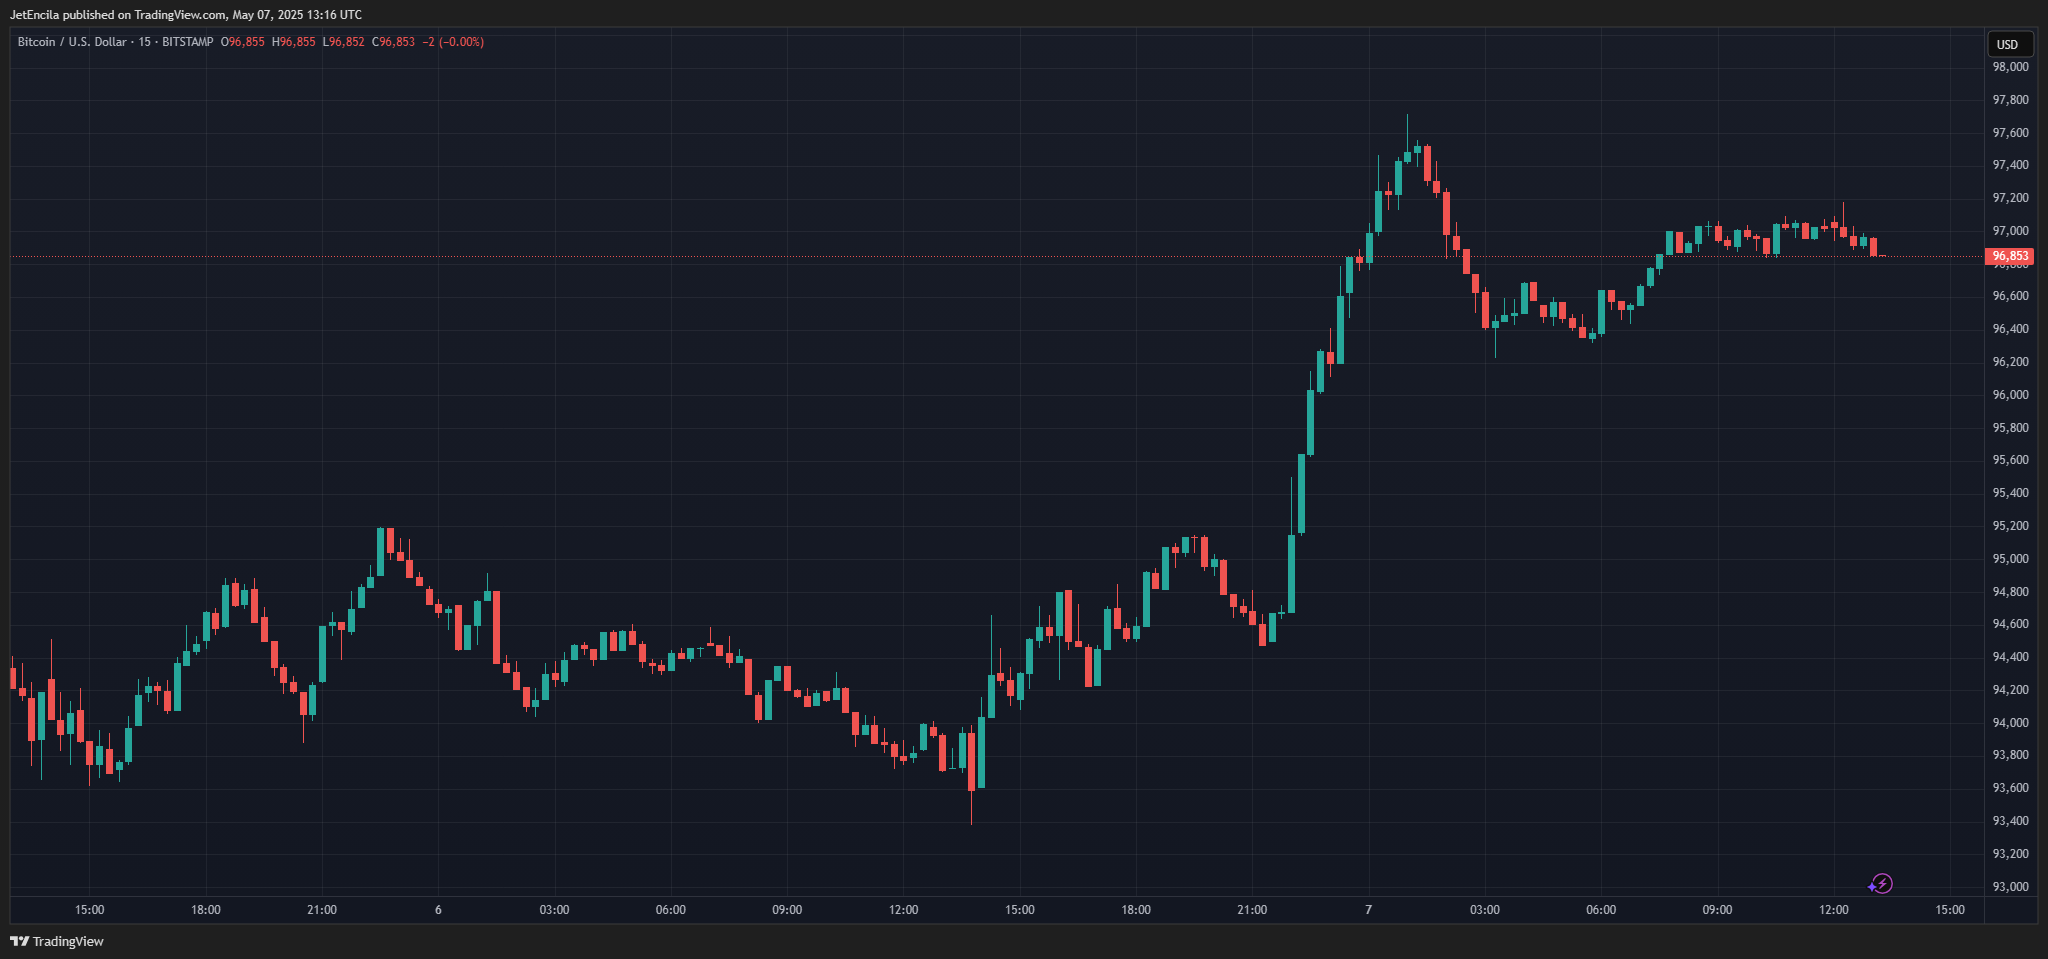Click the JetEncila published on TradingView.com header
Image resolution: width=2048 pixels, height=959 pixels.
(x=186, y=15)
